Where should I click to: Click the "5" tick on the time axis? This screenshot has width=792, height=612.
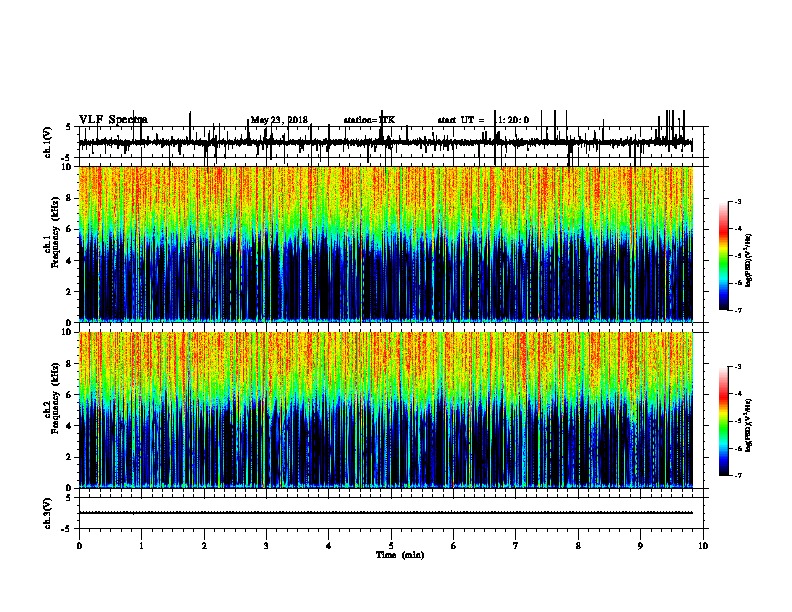click(x=391, y=546)
